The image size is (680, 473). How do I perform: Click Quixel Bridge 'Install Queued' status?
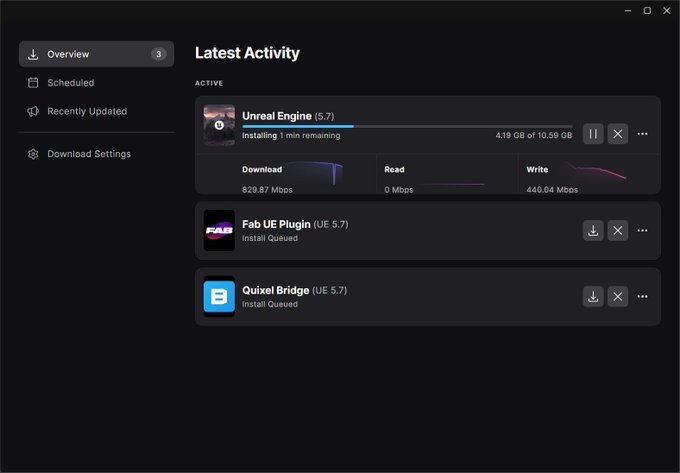270,304
